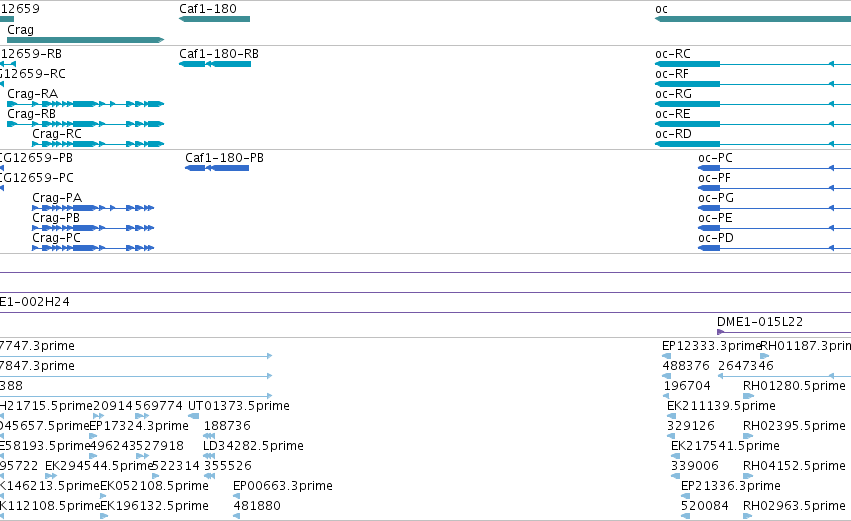Choose the oc-PF protein feature

point(774,188)
